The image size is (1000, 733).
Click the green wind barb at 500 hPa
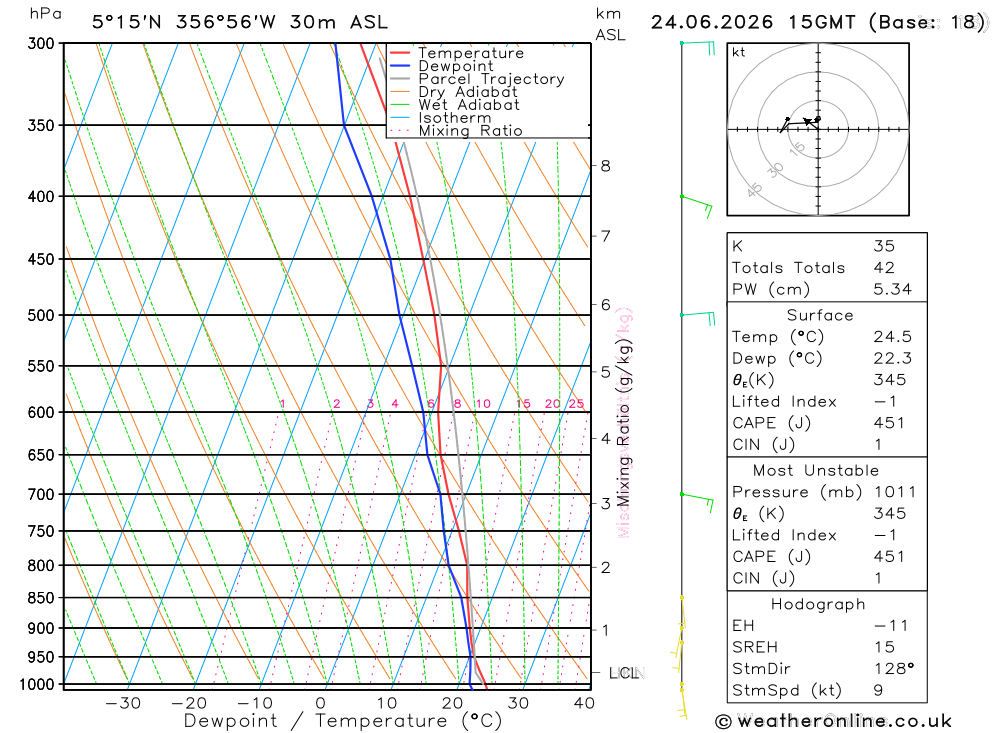(x=698, y=318)
